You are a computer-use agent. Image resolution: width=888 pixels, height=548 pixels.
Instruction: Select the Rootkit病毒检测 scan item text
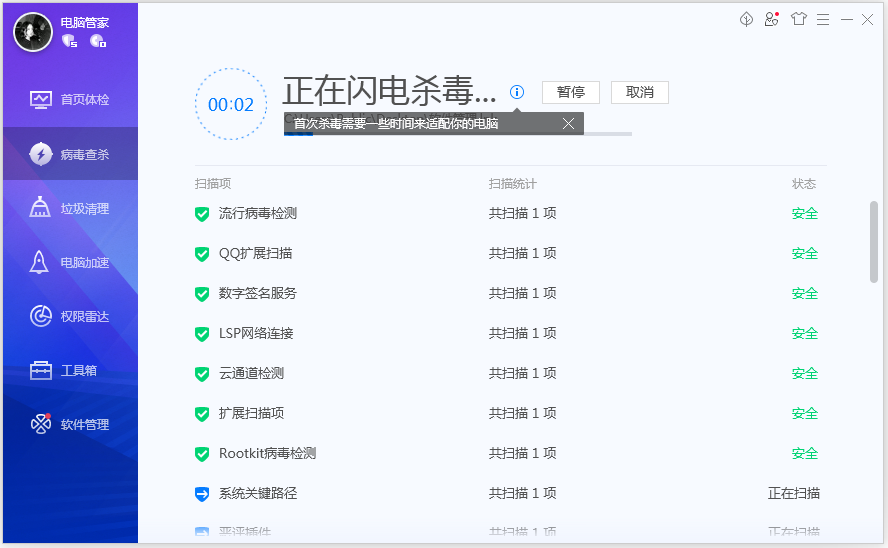click(267, 453)
